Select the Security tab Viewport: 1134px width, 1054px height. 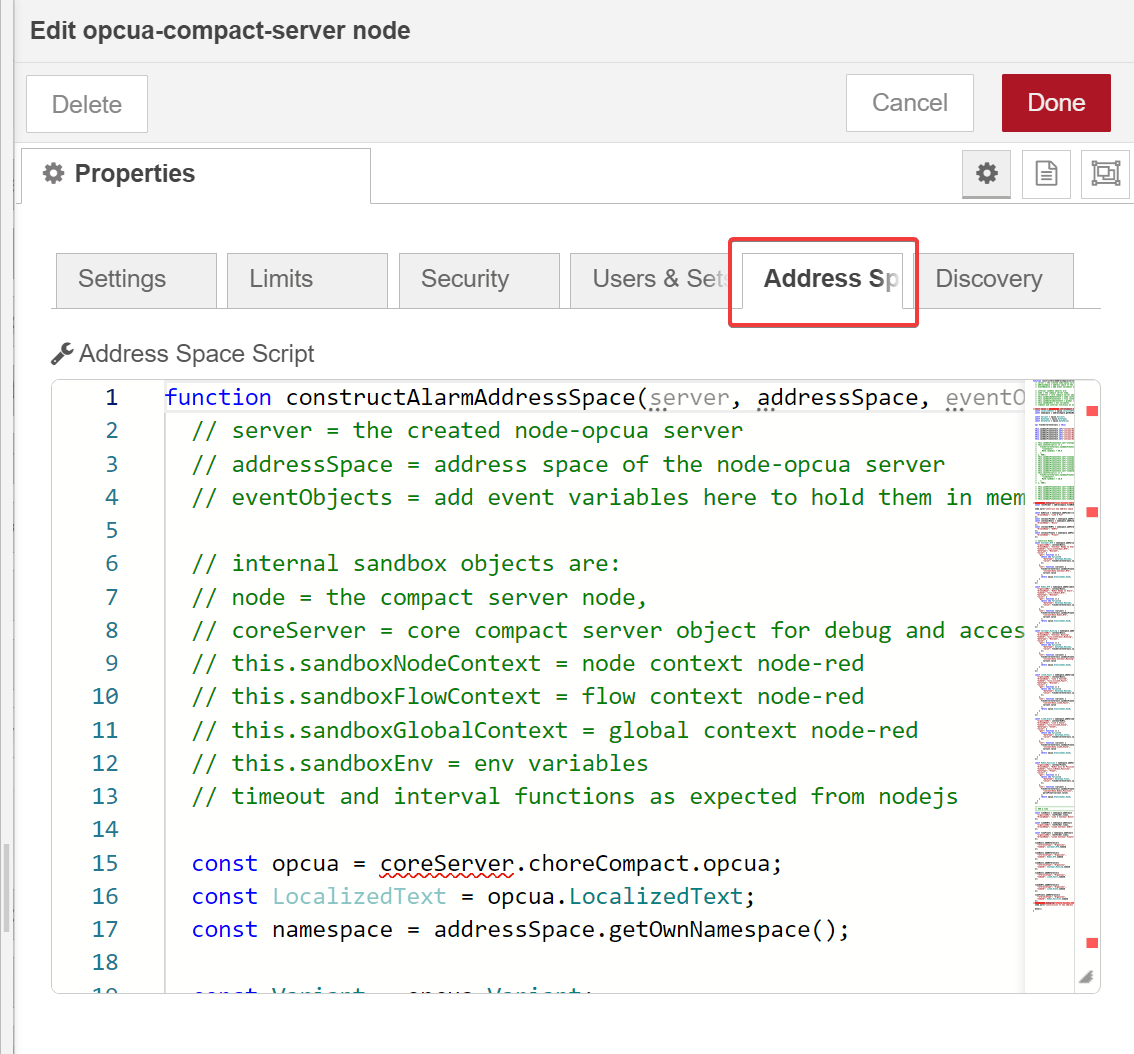point(478,280)
